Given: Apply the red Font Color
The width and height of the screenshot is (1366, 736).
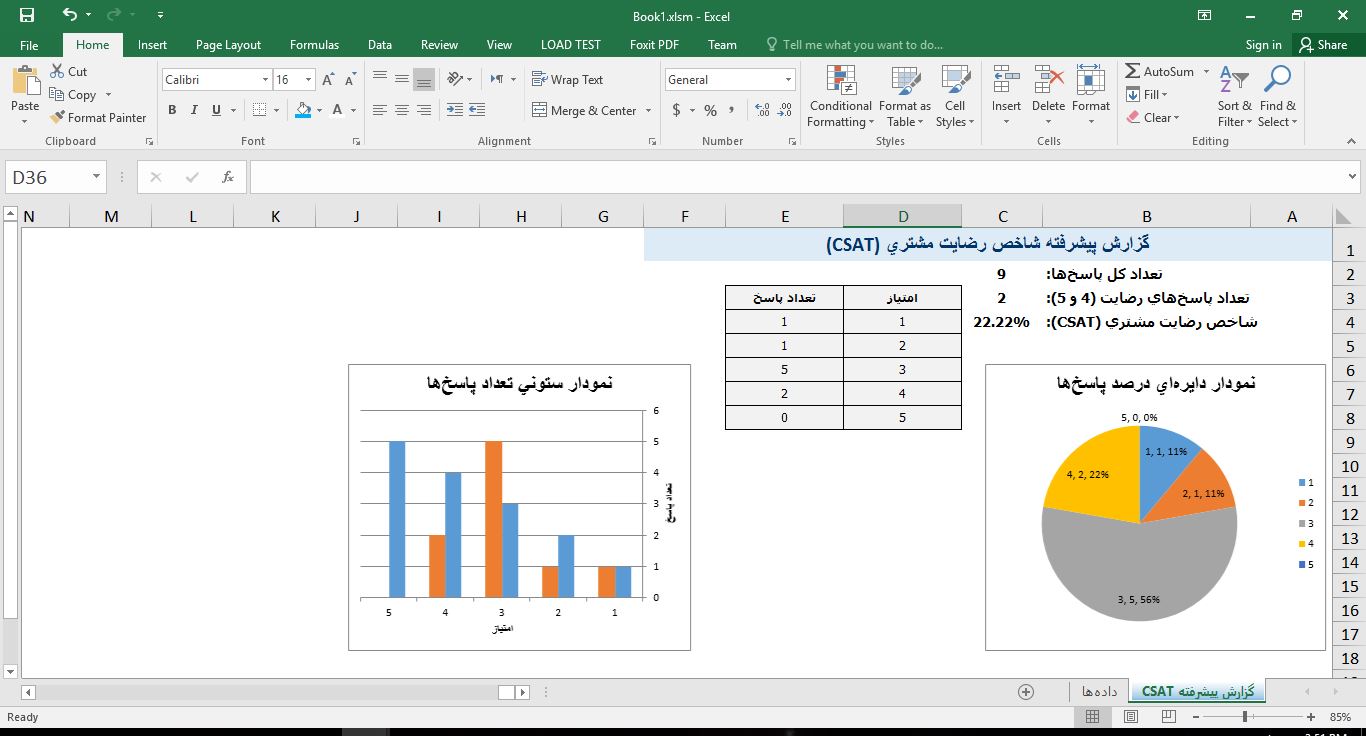Looking at the screenshot, I should tap(337, 110).
